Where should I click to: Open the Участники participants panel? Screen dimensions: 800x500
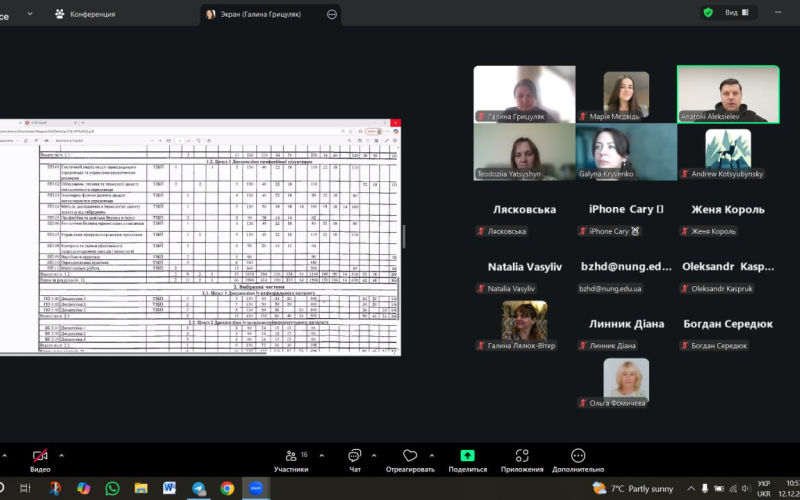(x=291, y=458)
